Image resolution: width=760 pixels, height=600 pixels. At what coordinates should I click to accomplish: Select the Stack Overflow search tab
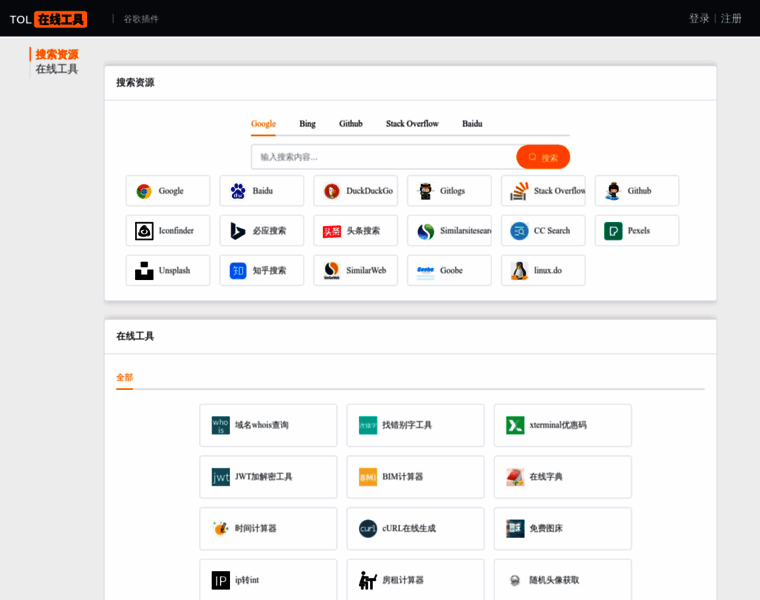coord(412,124)
